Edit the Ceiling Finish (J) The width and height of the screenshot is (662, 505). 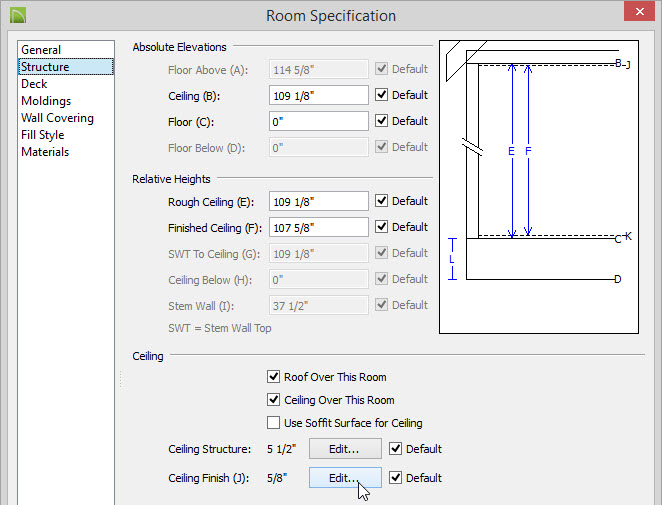[345, 478]
